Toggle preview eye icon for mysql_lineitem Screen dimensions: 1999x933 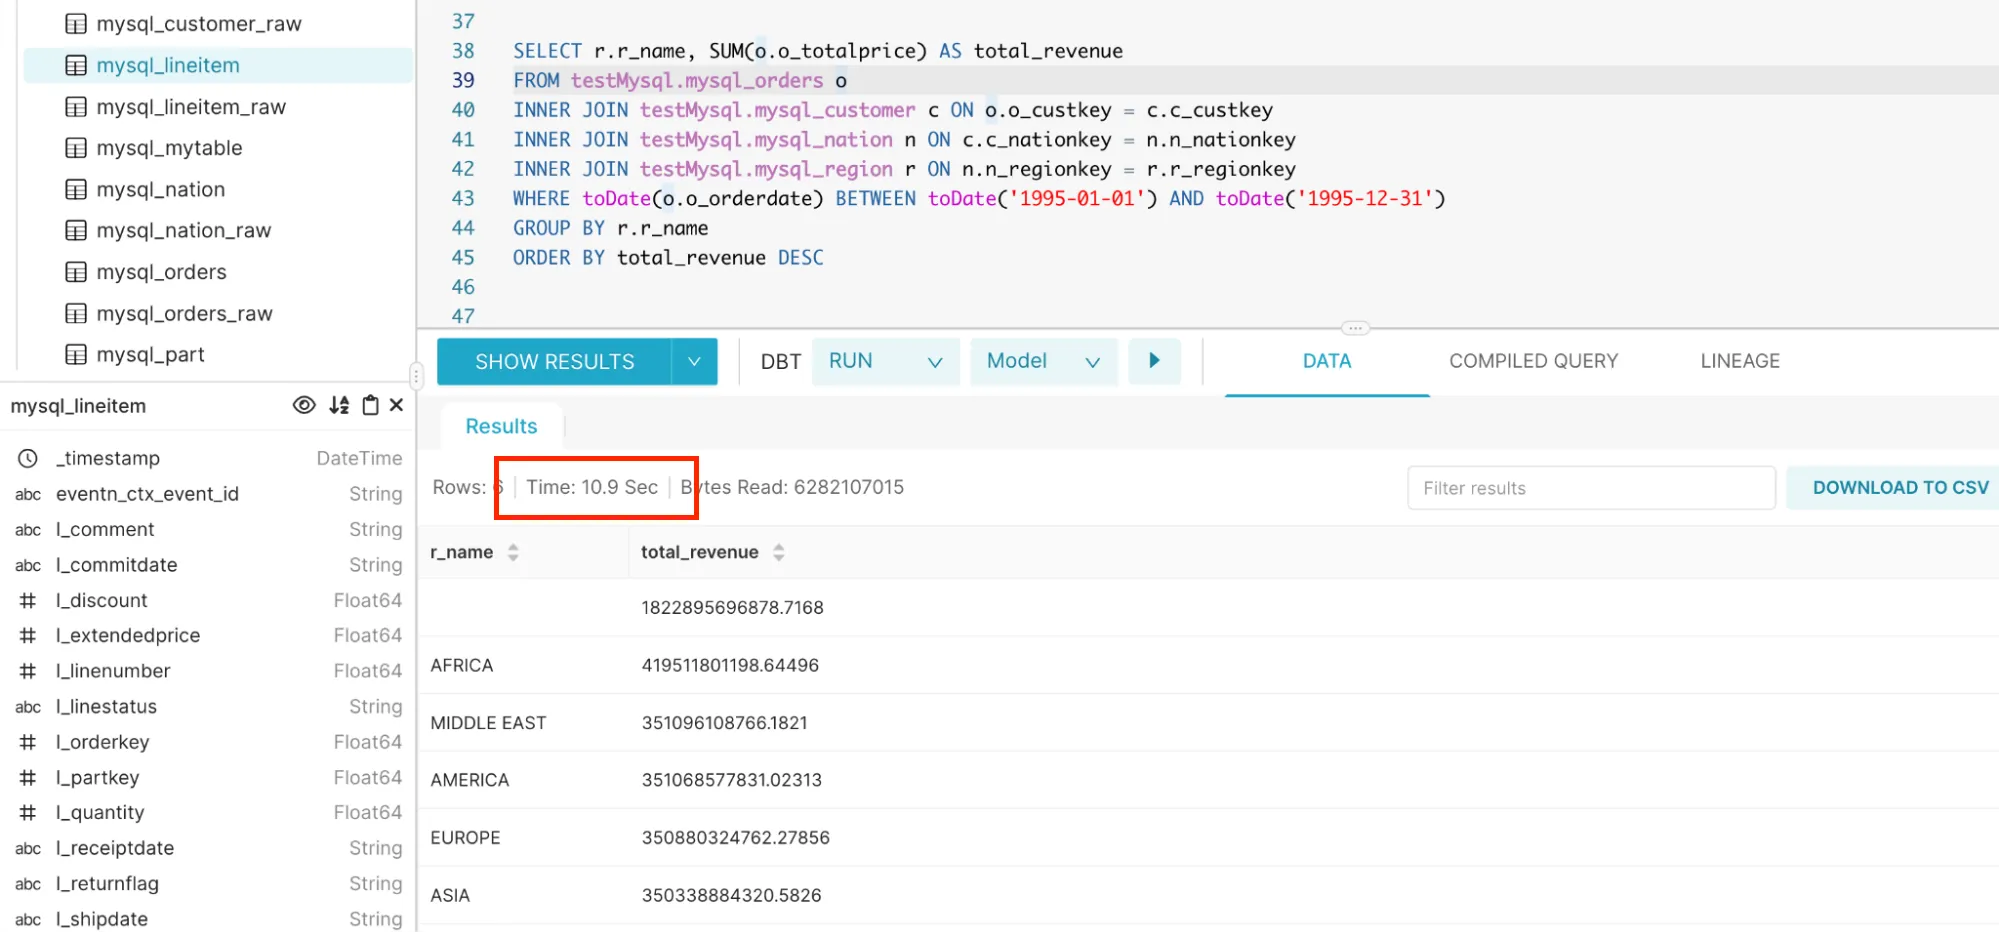click(304, 405)
